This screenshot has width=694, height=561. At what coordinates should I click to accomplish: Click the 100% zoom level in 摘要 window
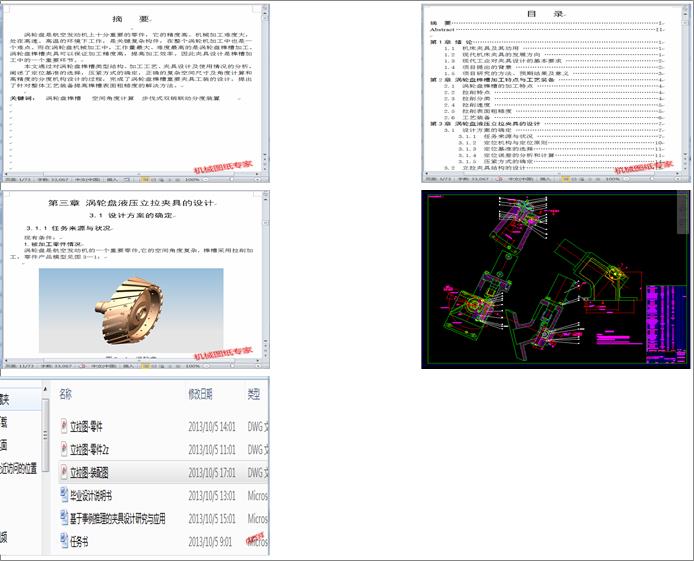(x=192, y=180)
